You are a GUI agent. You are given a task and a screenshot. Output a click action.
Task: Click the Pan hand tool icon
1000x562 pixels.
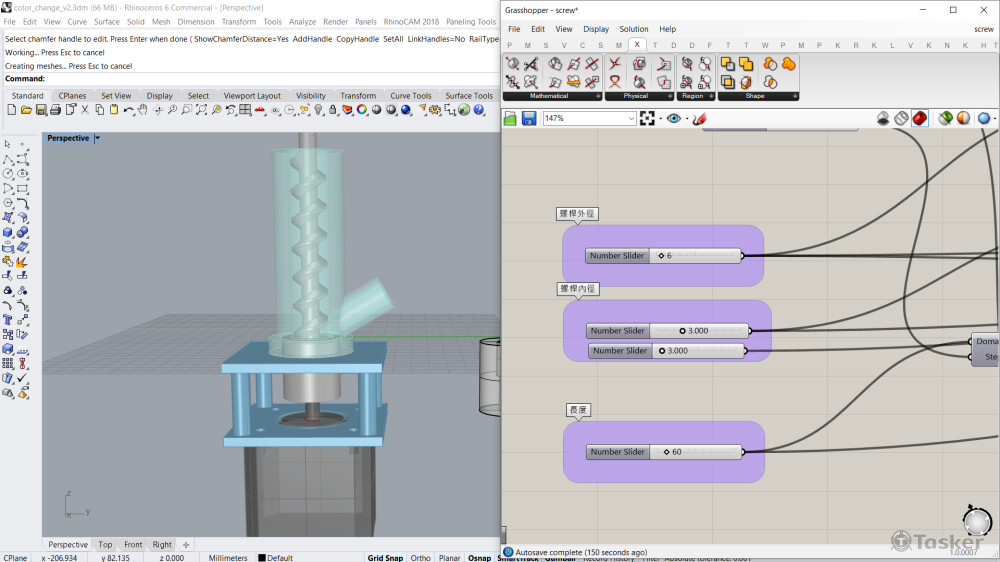pyautogui.click(x=144, y=110)
